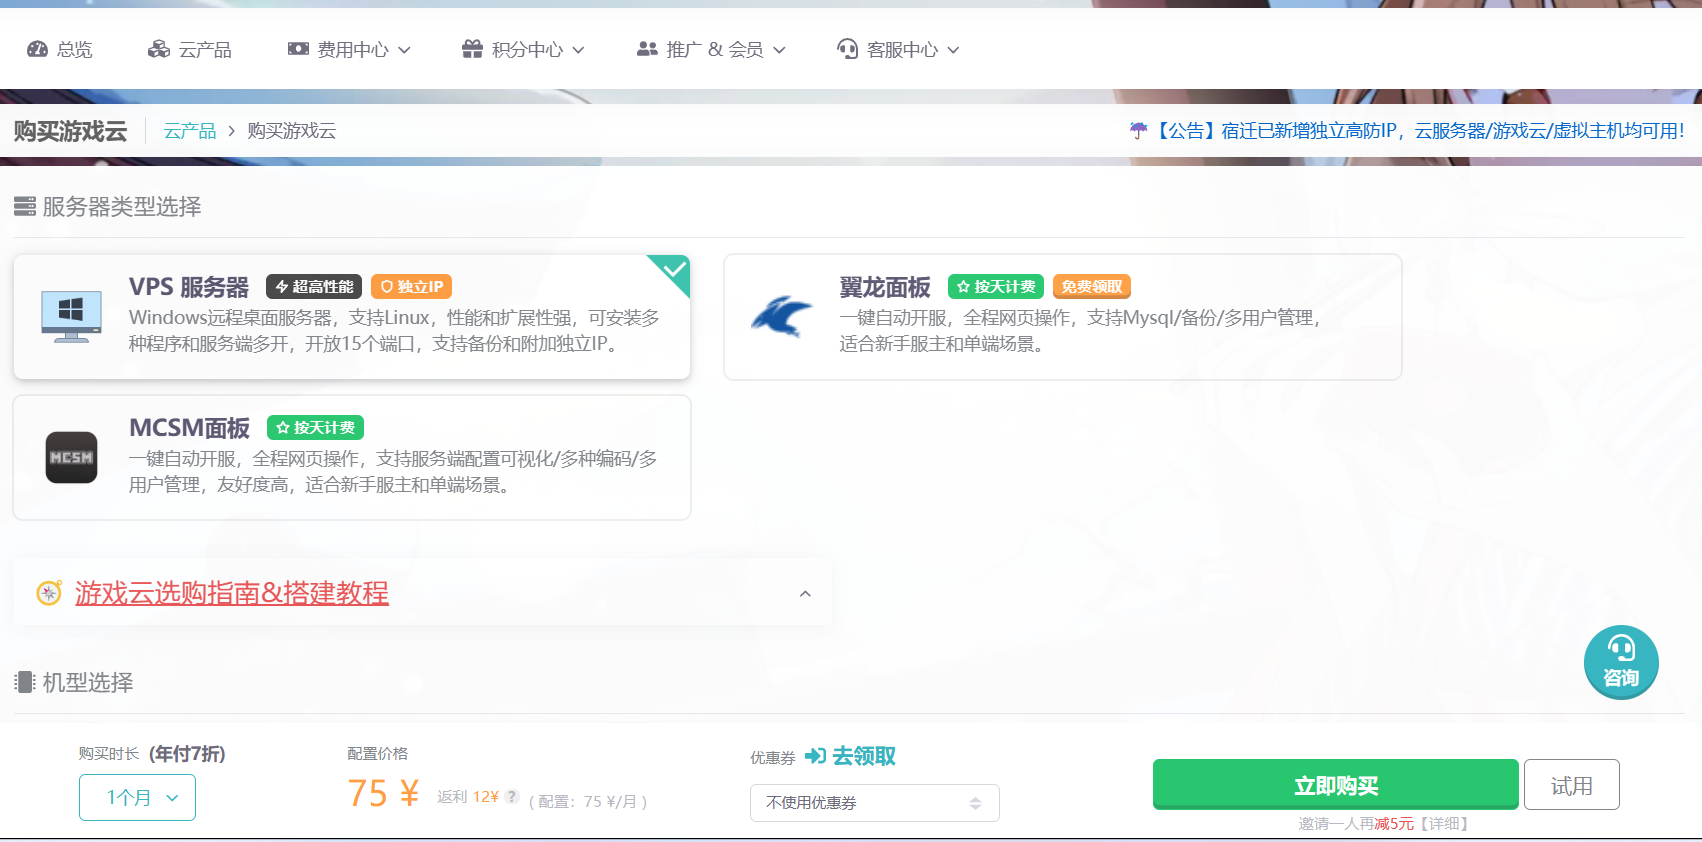Select the VPS 服务器 server type card
Viewport: 1702px width, 842px height.
point(351,317)
